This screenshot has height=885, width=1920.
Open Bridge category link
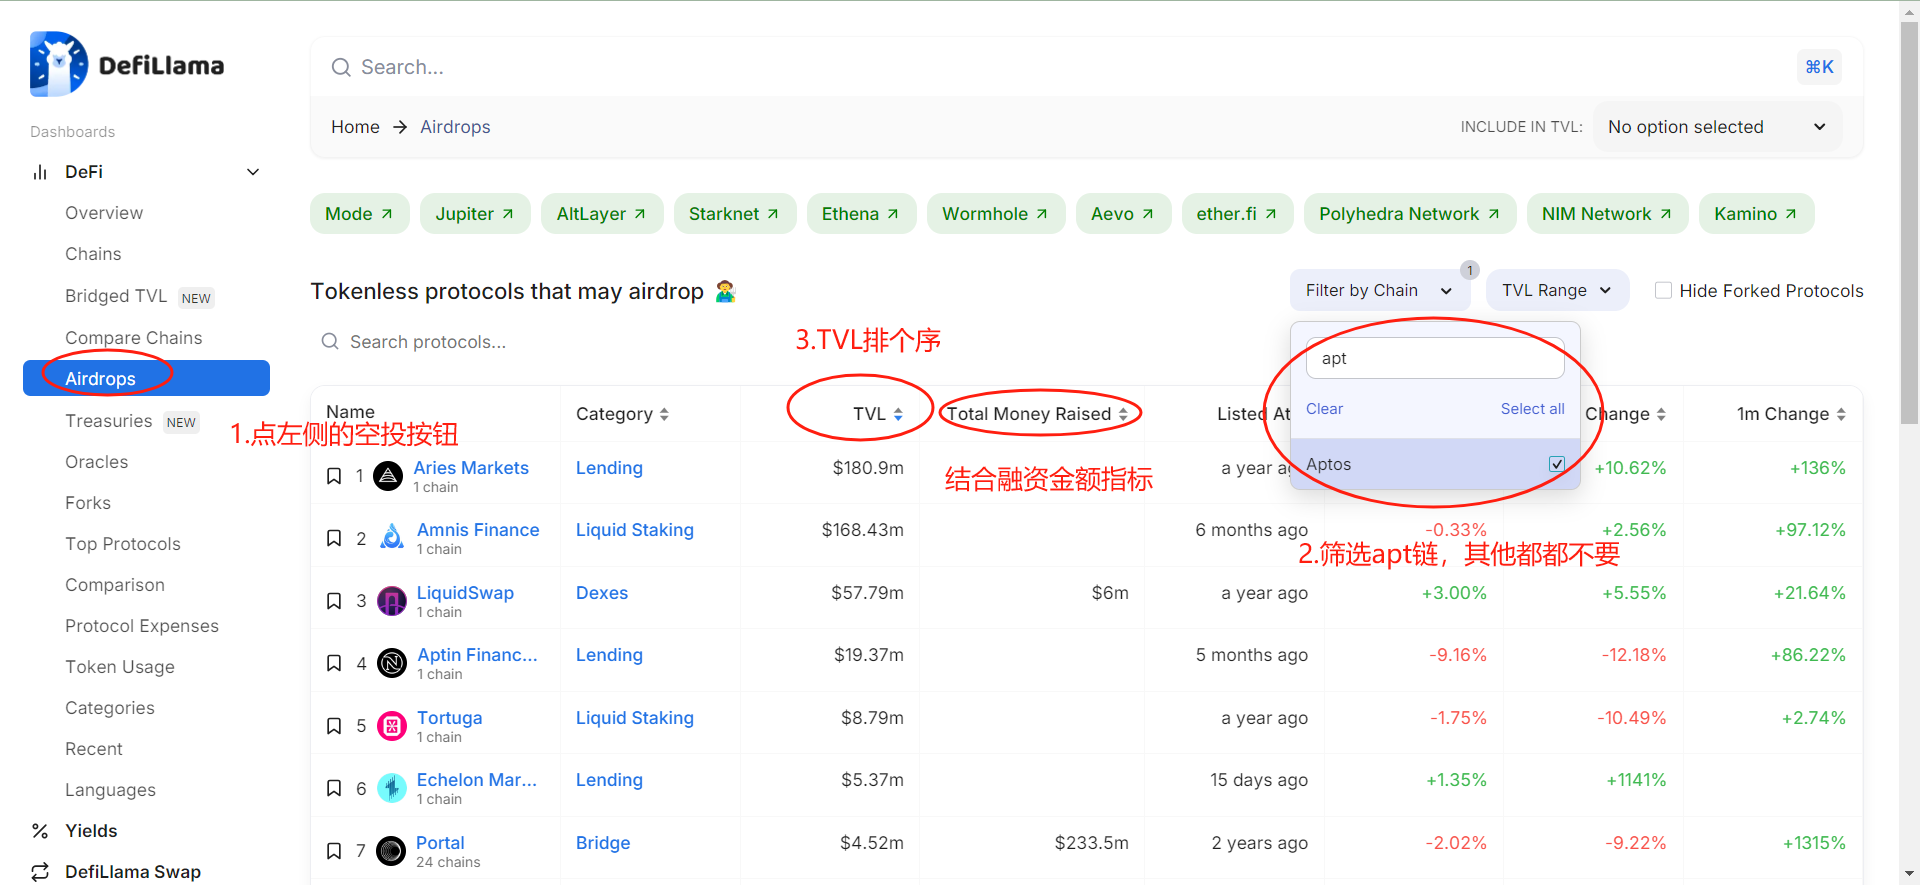[603, 843]
